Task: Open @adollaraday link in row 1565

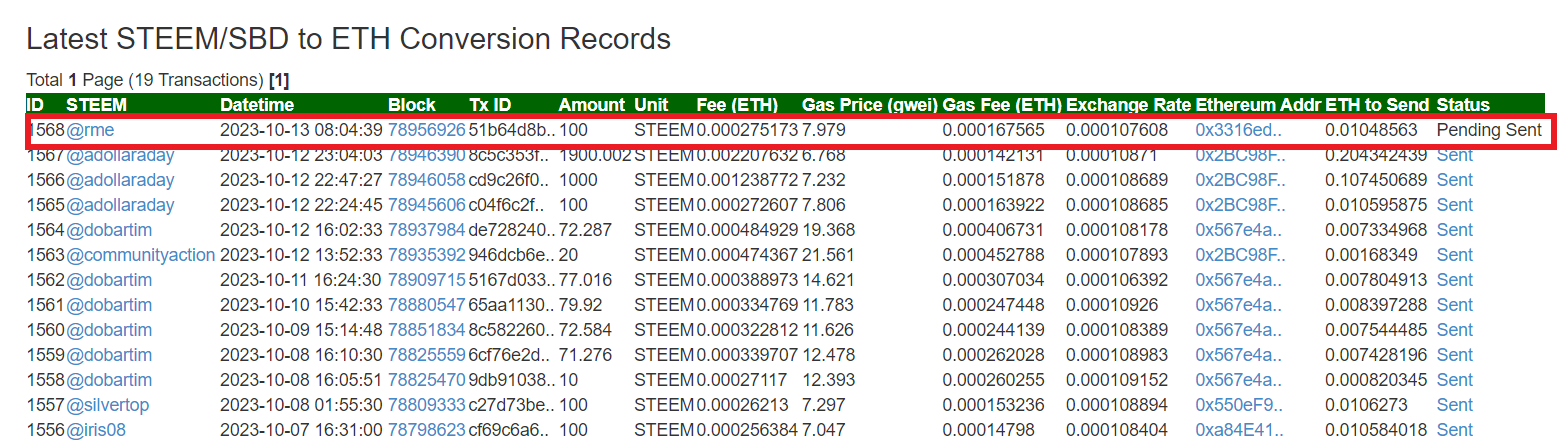Action: pyautogui.click(x=120, y=205)
